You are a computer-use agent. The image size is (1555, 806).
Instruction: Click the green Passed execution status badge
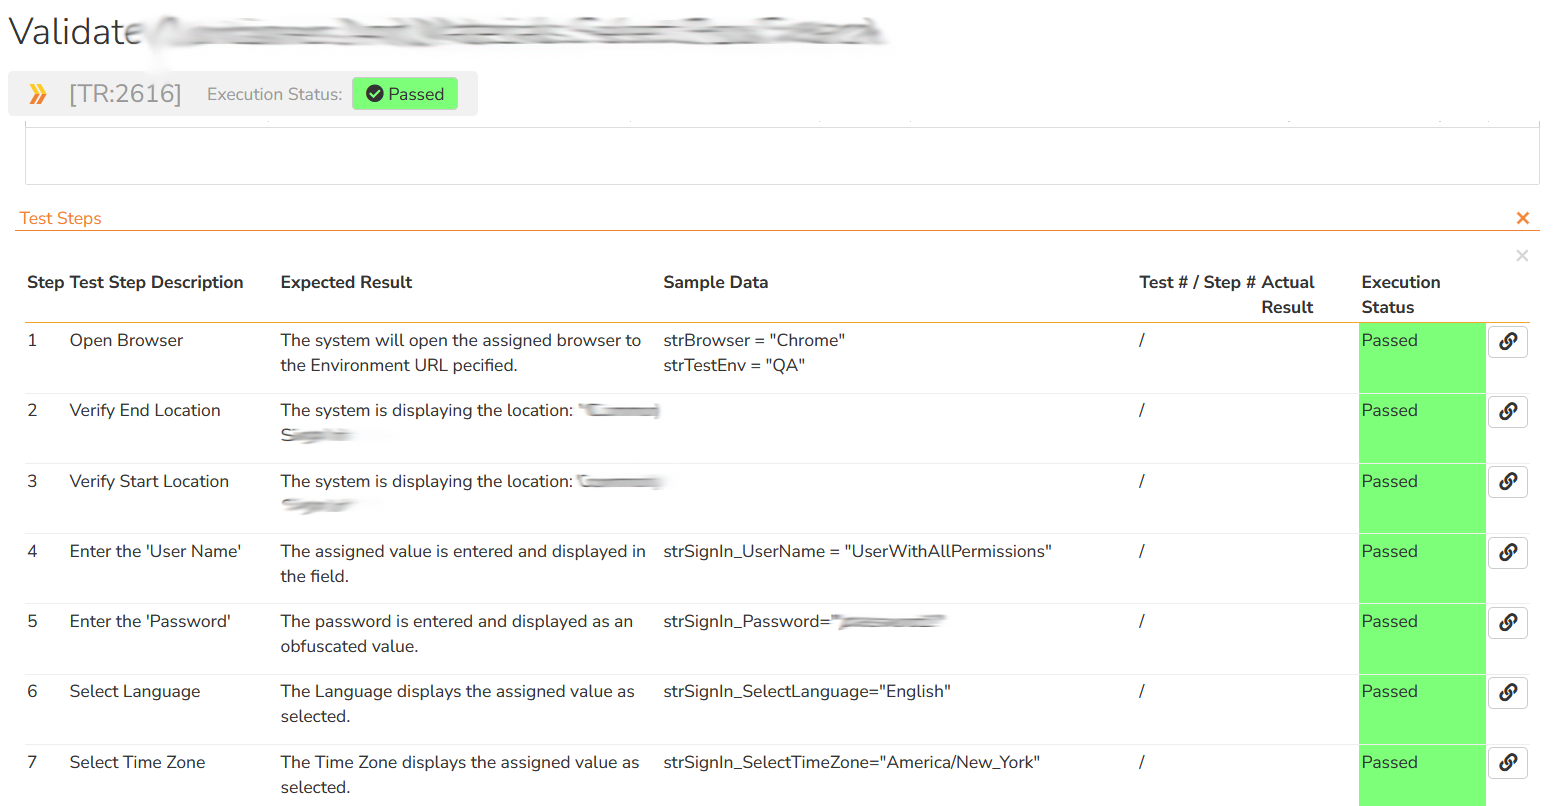[405, 94]
